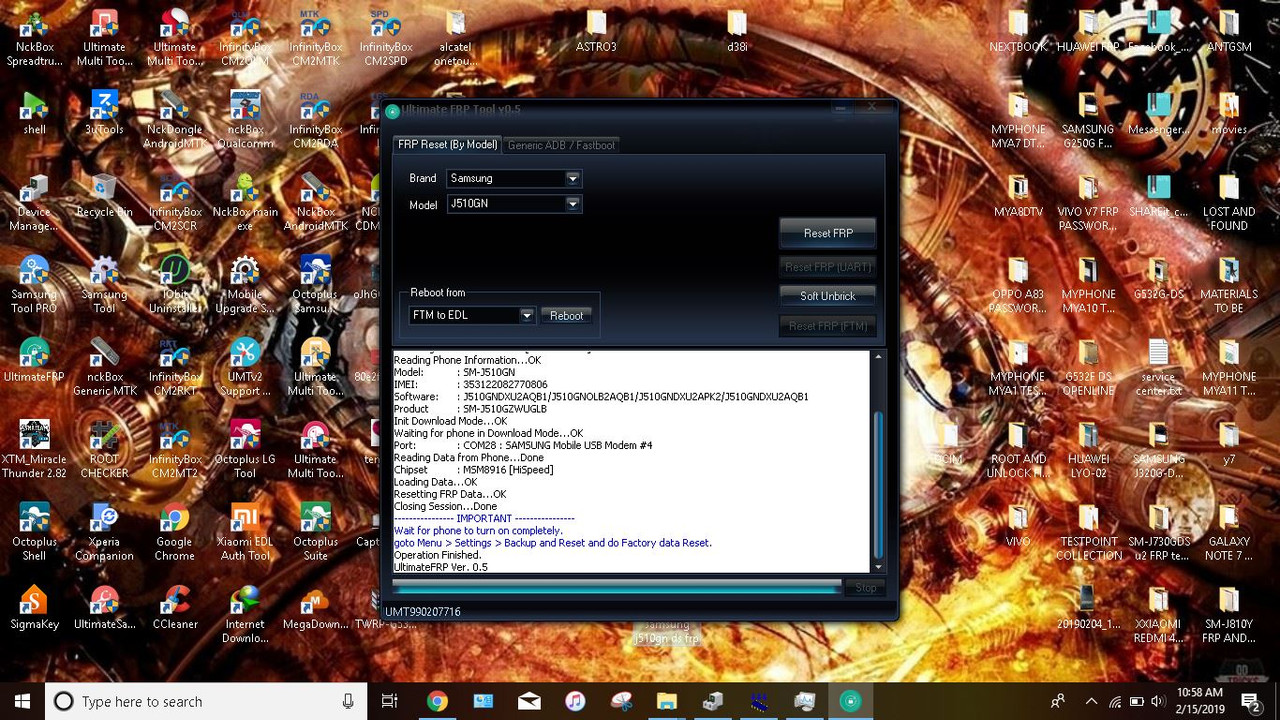The width and height of the screenshot is (1280, 720).
Task: Open the y7 desktop folder
Action: coord(1229,442)
